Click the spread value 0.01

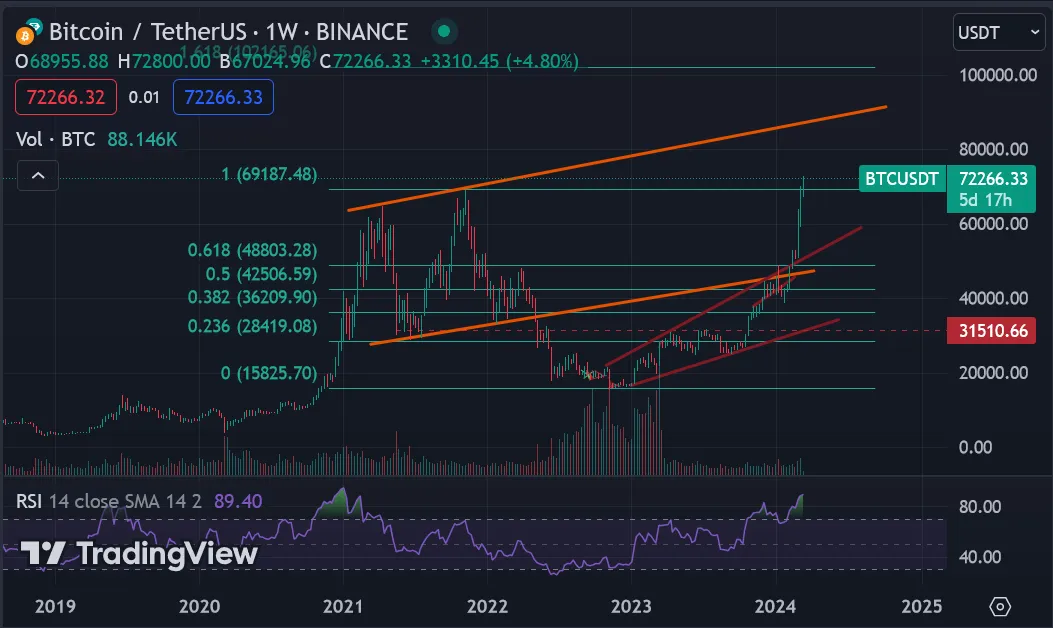[144, 97]
